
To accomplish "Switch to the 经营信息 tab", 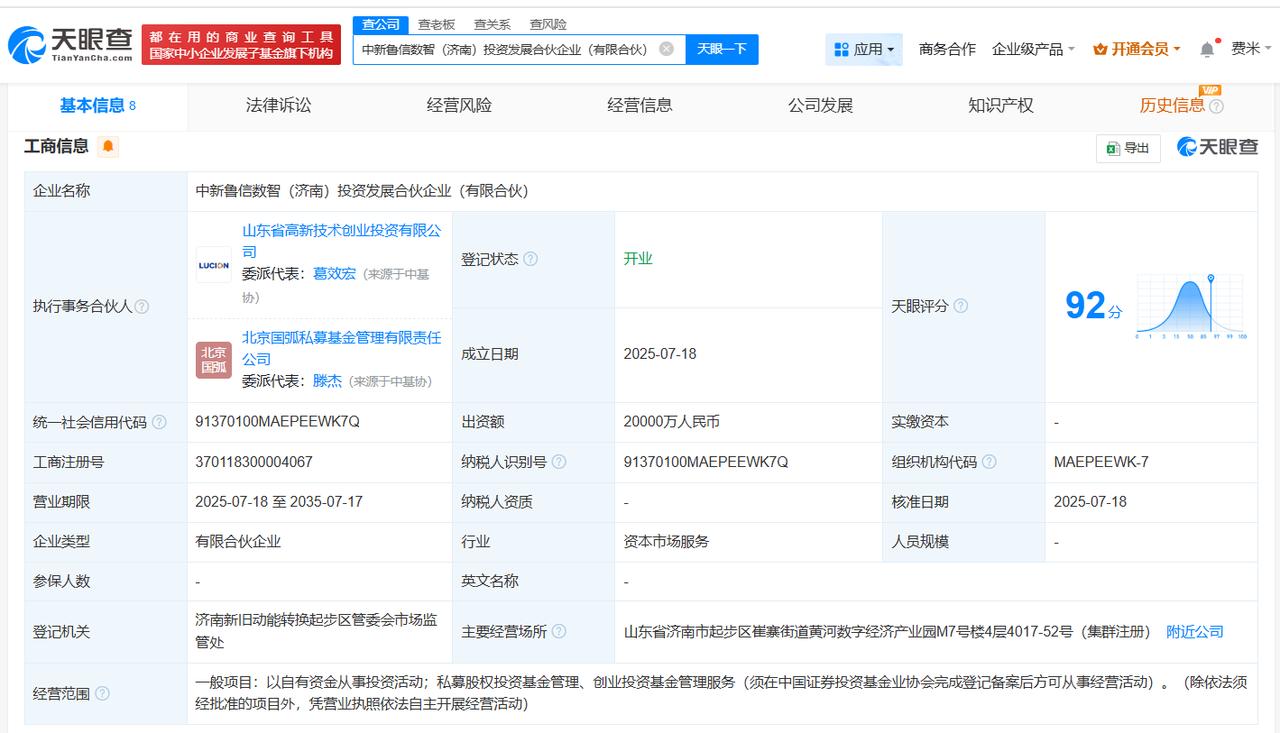I will pos(640,106).
